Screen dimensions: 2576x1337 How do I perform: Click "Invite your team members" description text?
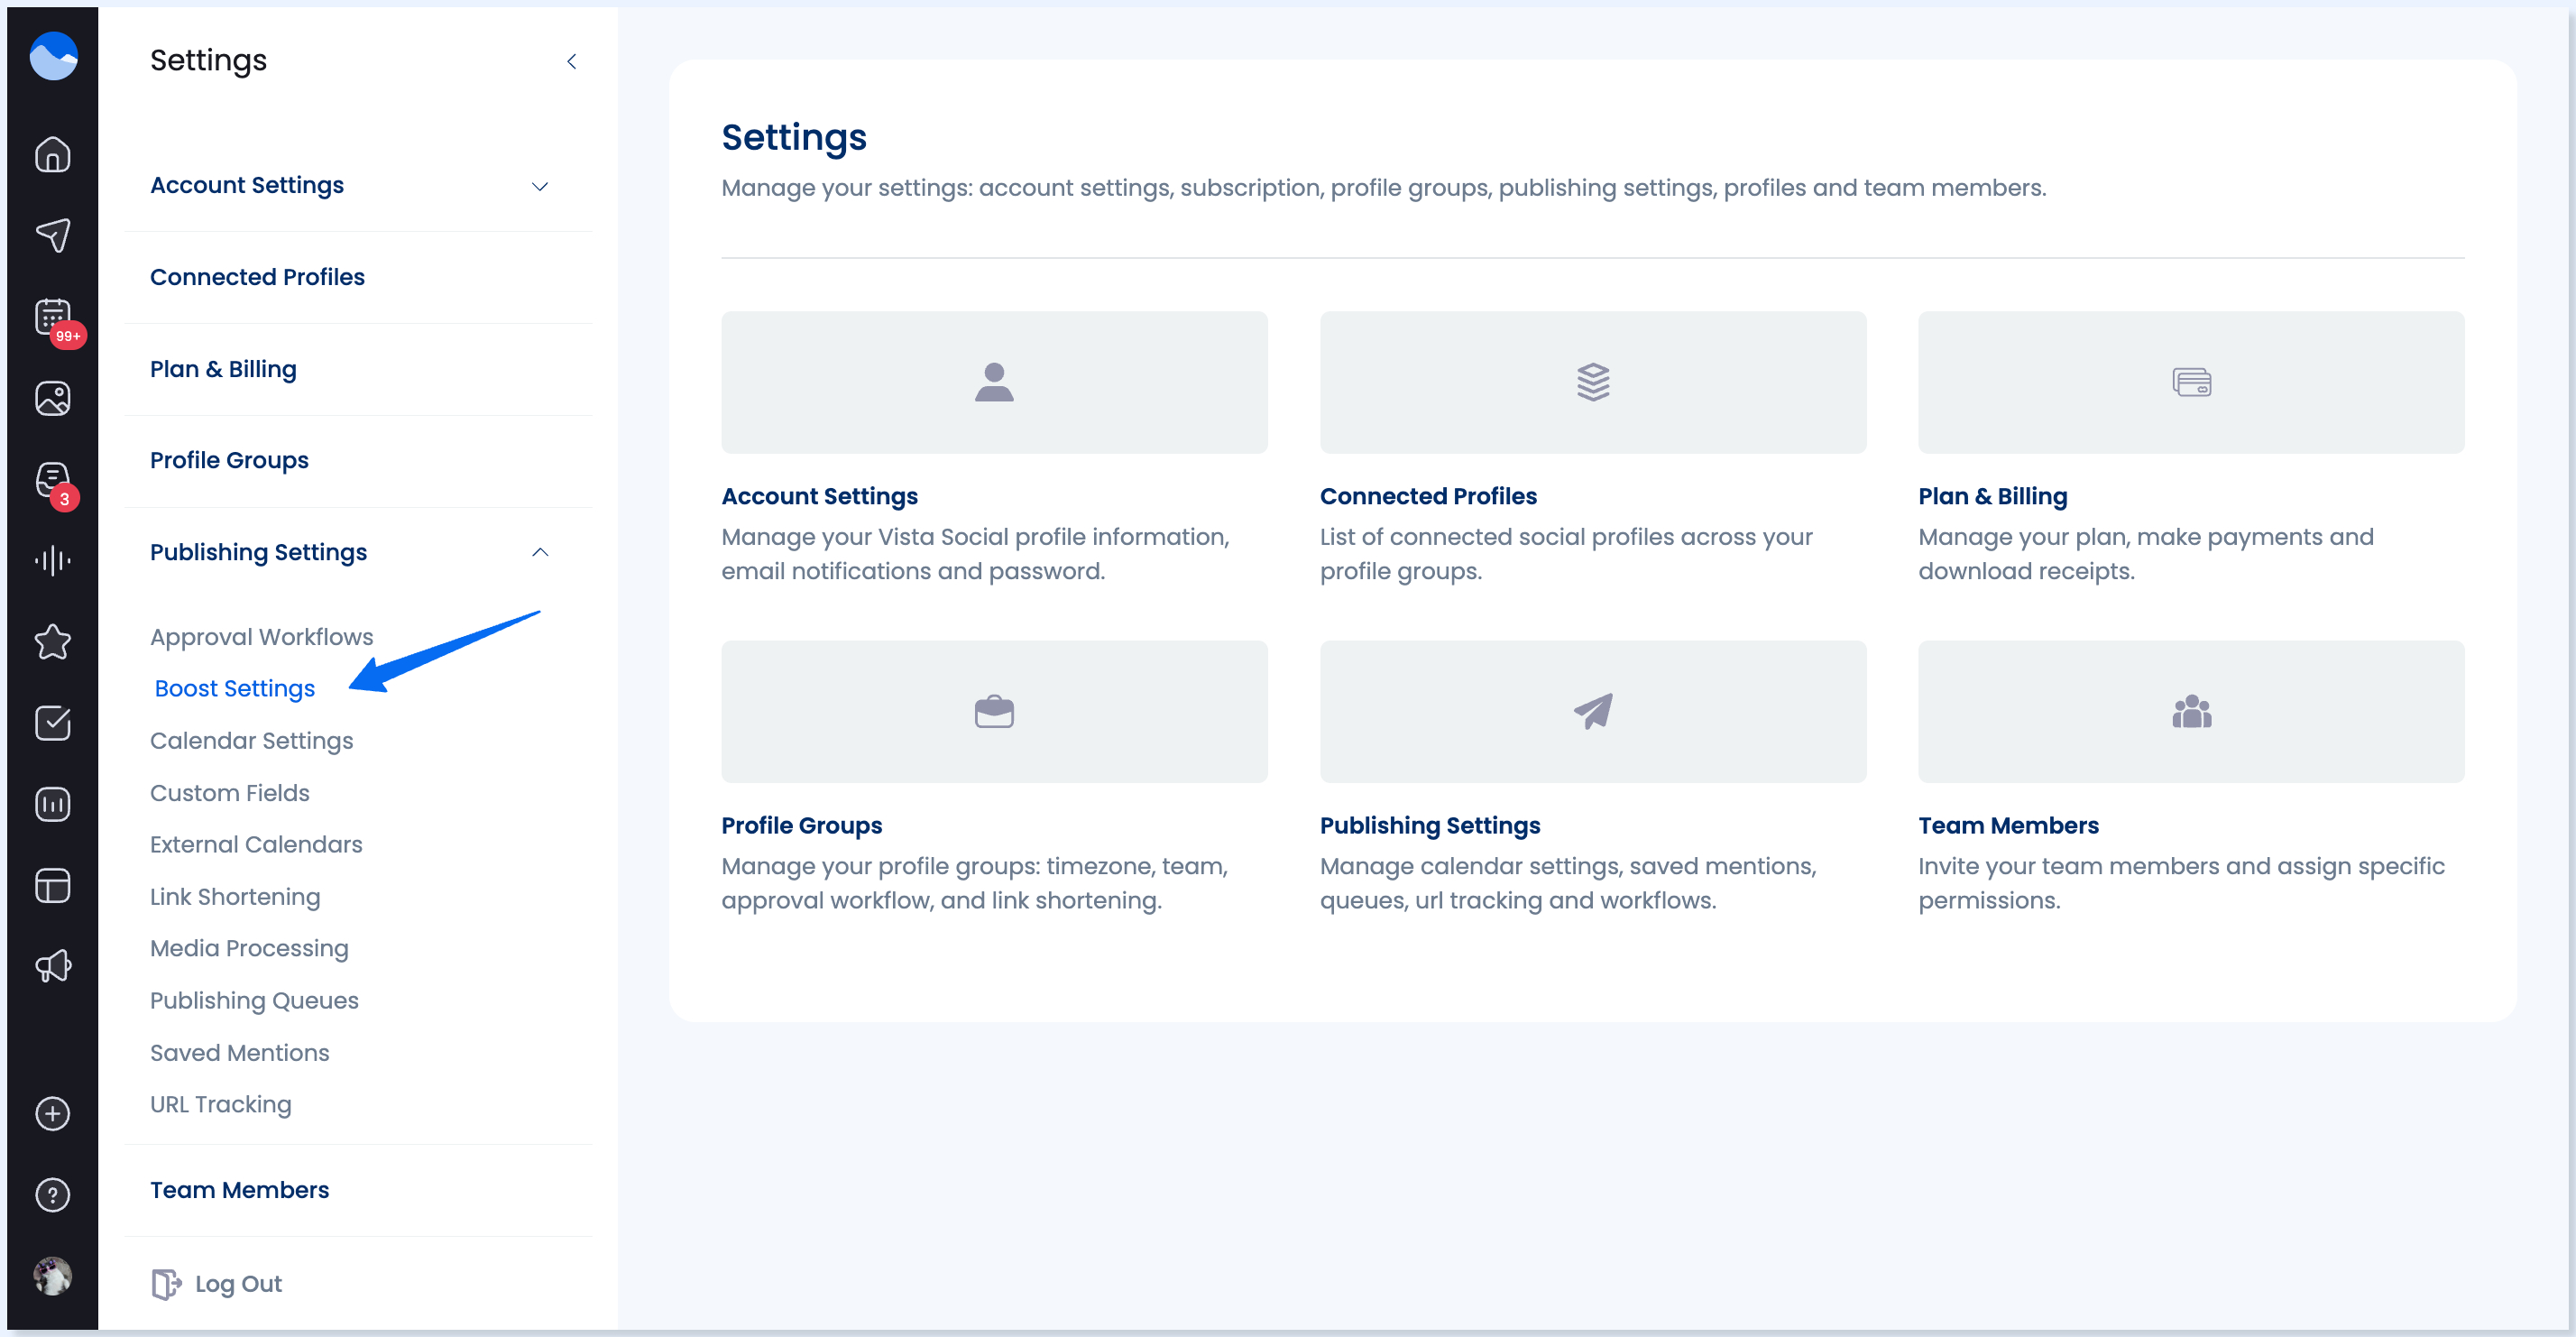(2181, 883)
